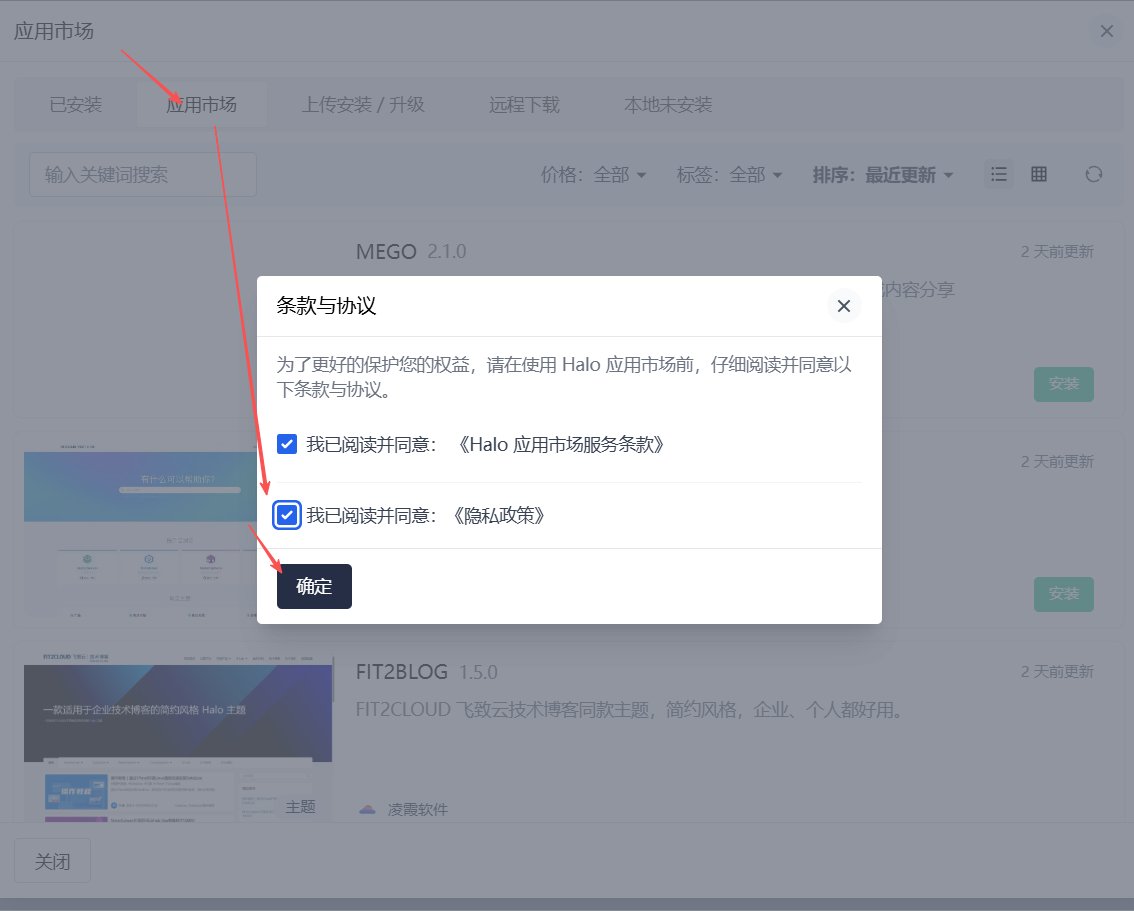Image resolution: width=1134 pixels, height=911 pixels.
Task: Click the refresh icon in toolbar
Action: (1094, 174)
